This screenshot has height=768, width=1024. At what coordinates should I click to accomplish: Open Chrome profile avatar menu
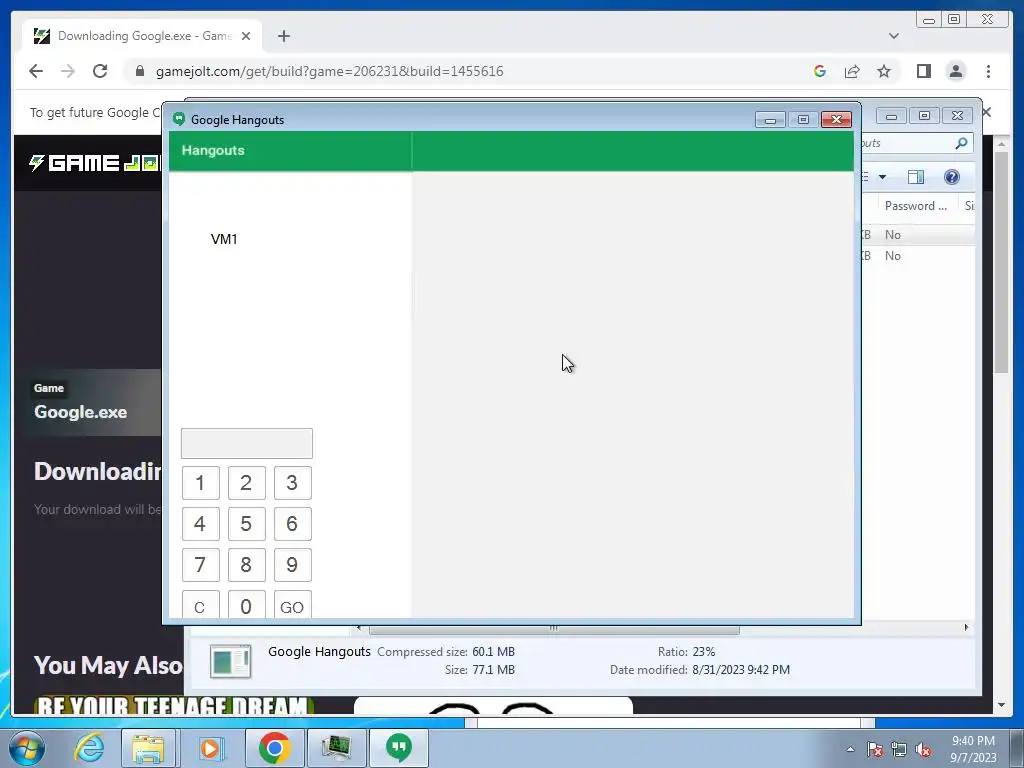click(956, 71)
